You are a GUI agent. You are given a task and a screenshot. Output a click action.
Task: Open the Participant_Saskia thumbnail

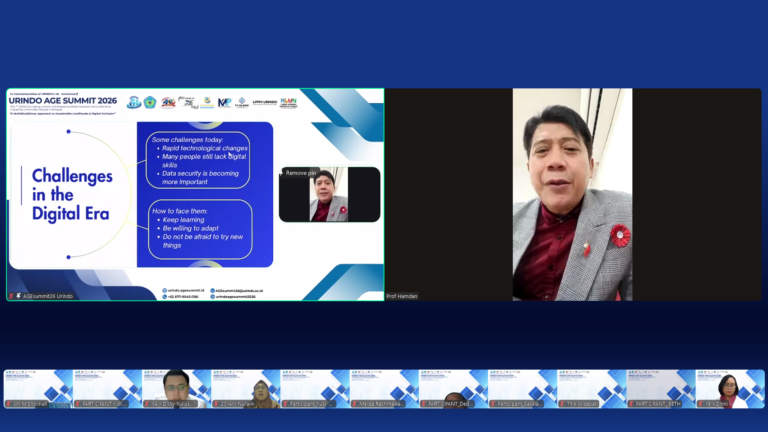[x=522, y=389]
